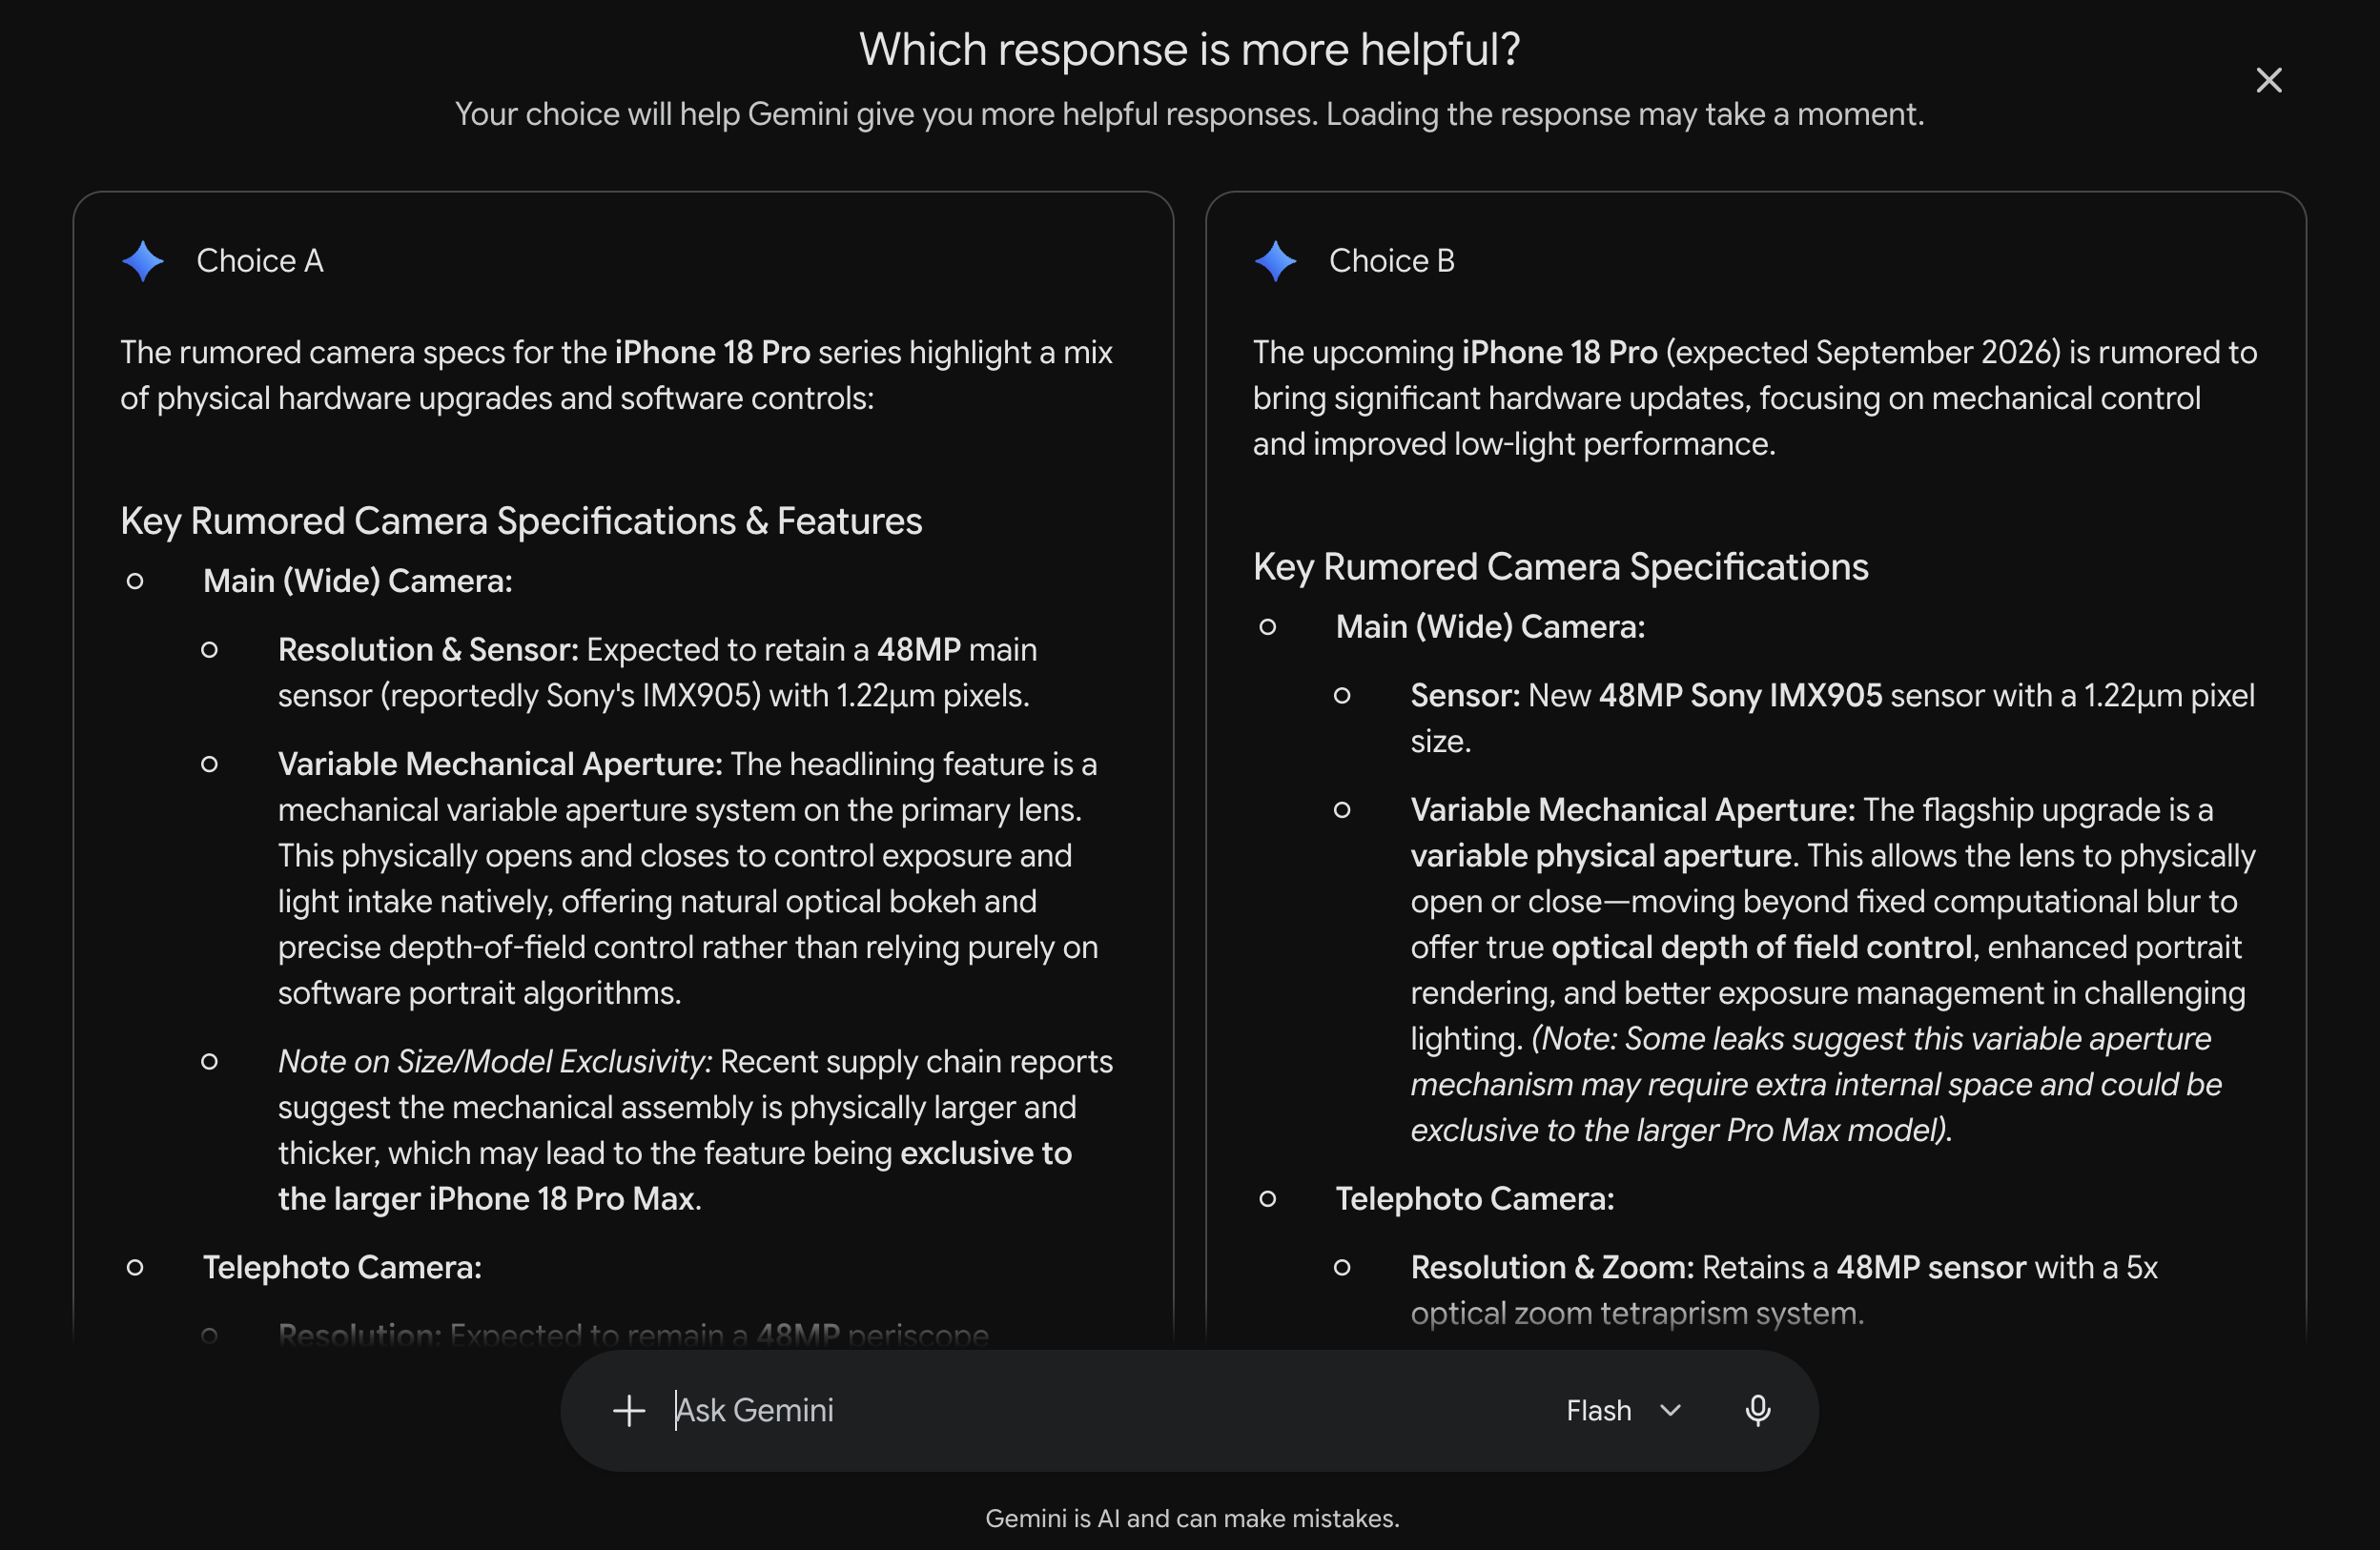The image size is (2380, 1550).
Task: Click 'Resolution & Sensor' item in Choice A
Action: 428,650
